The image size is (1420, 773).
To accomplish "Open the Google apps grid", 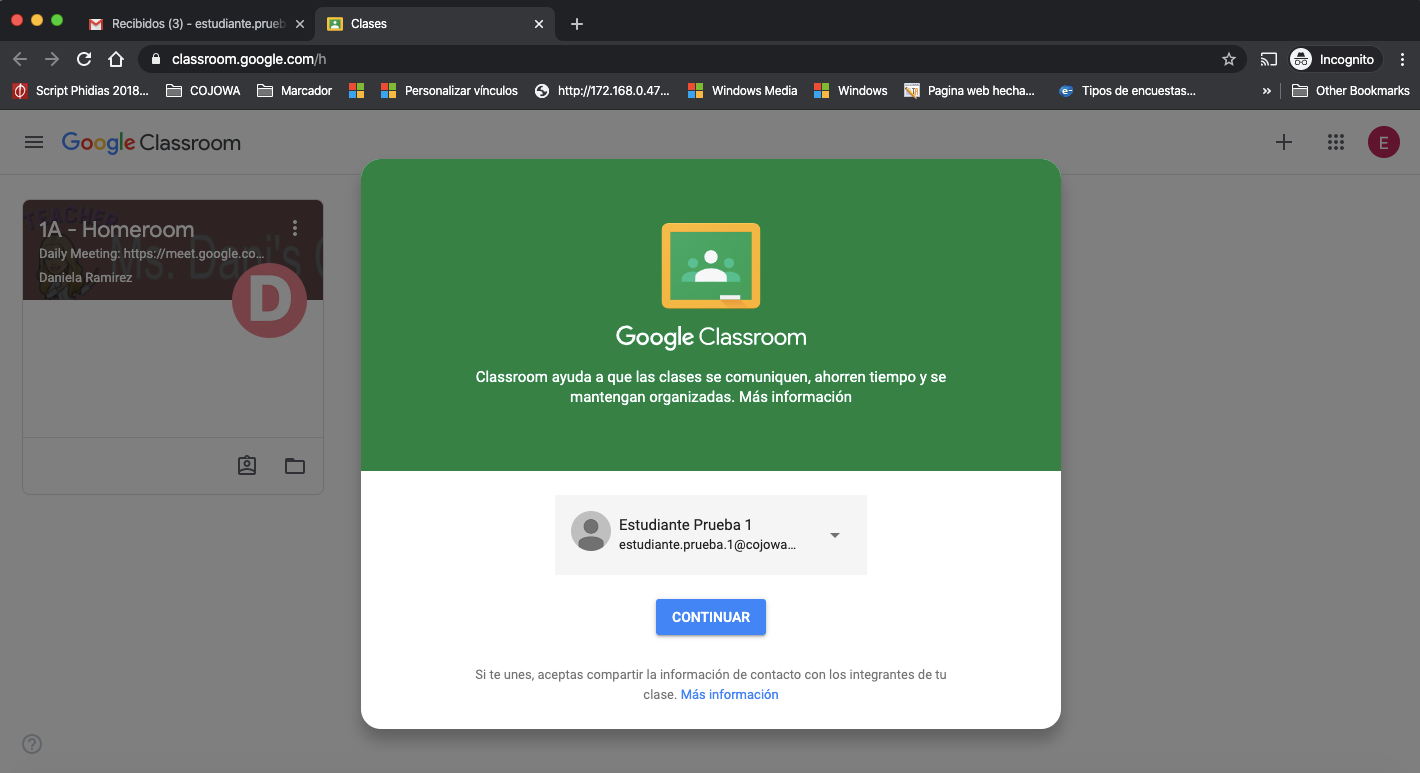I will click(x=1335, y=142).
